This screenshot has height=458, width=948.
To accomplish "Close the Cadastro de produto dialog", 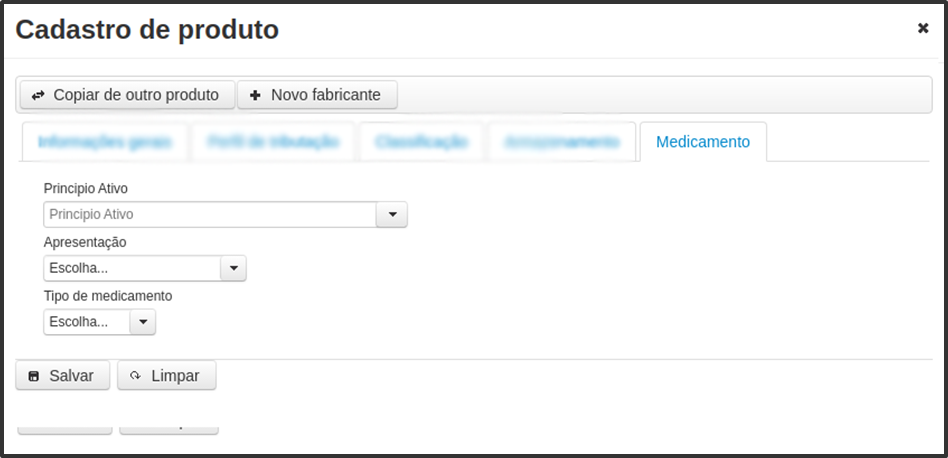I will pyautogui.click(x=923, y=28).
